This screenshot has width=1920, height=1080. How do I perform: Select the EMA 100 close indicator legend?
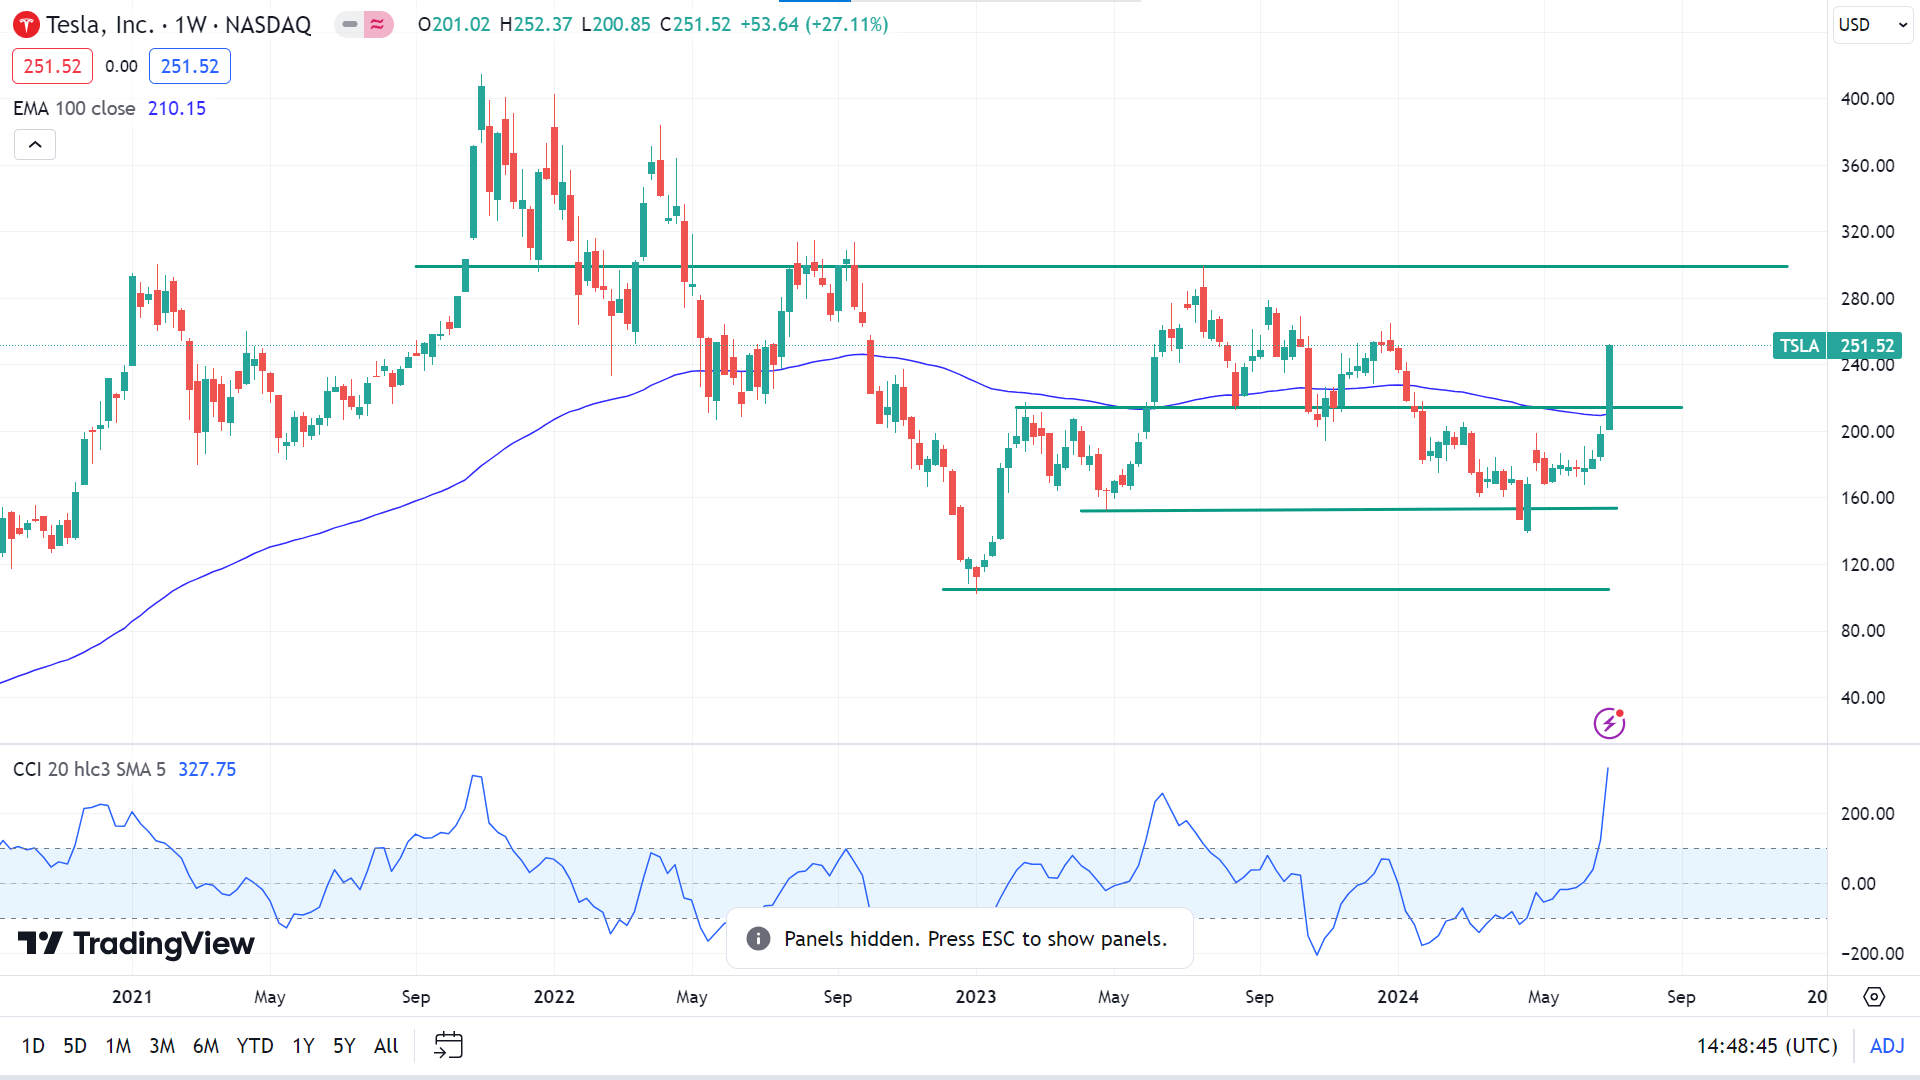[74, 108]
